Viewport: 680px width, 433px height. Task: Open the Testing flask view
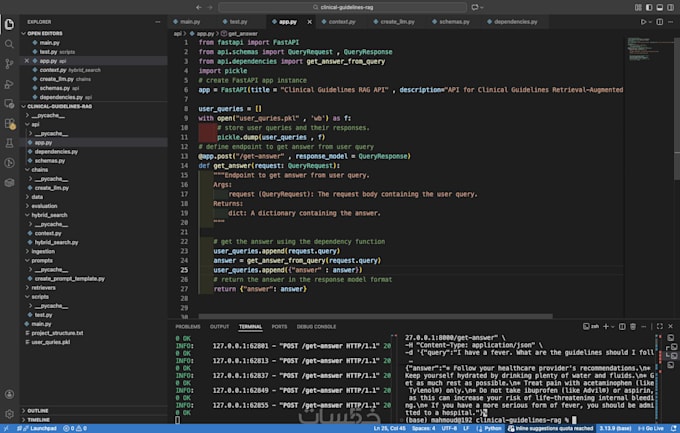point(9,143)
